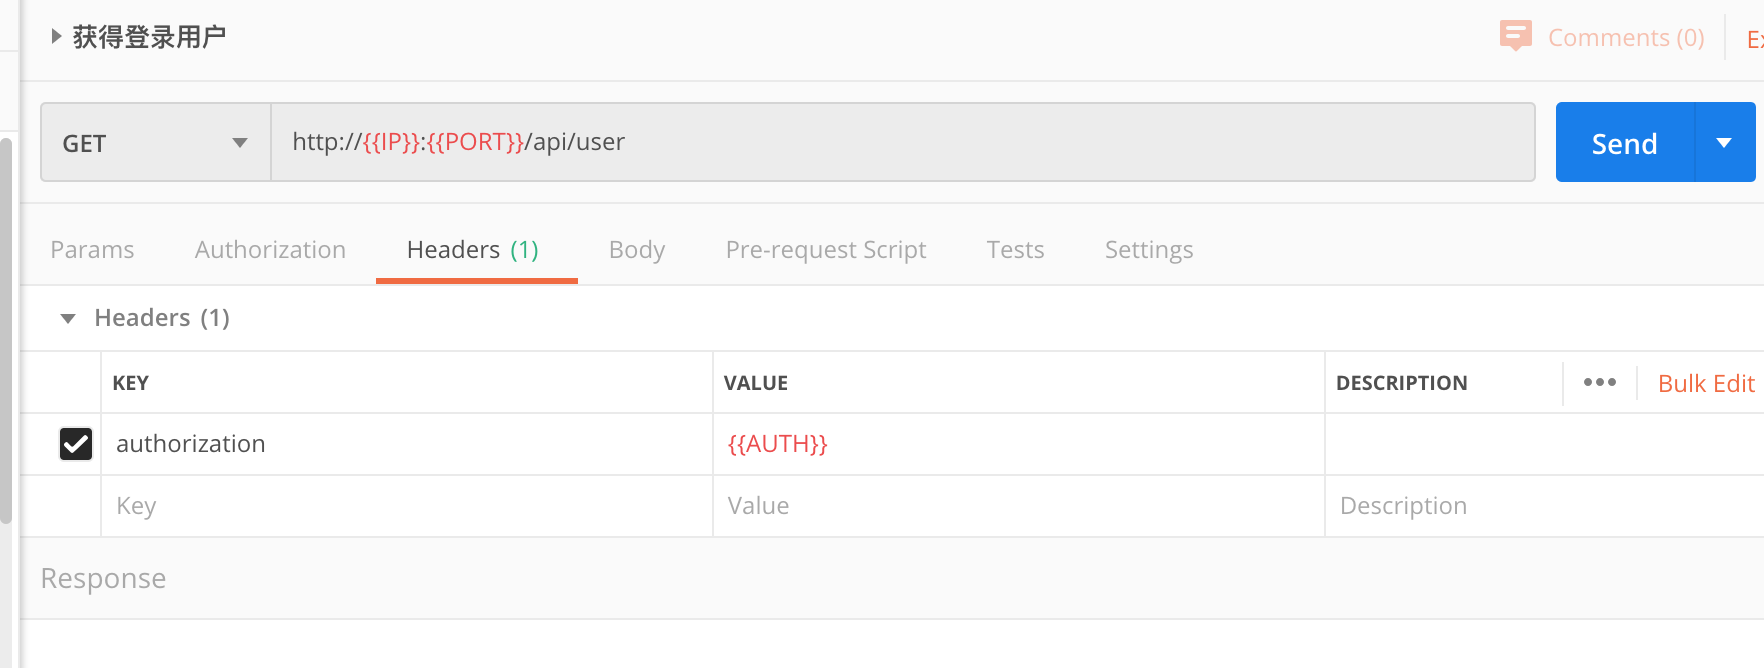Uncheck the authorization header checkbox

pos(76,444)
